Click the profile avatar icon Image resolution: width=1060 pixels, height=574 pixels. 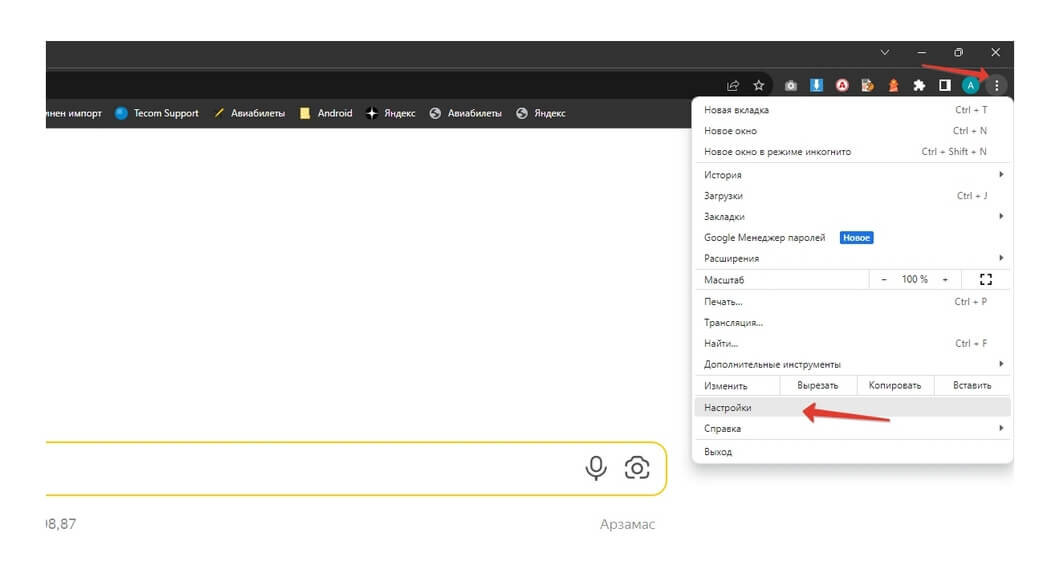(971, 86)
